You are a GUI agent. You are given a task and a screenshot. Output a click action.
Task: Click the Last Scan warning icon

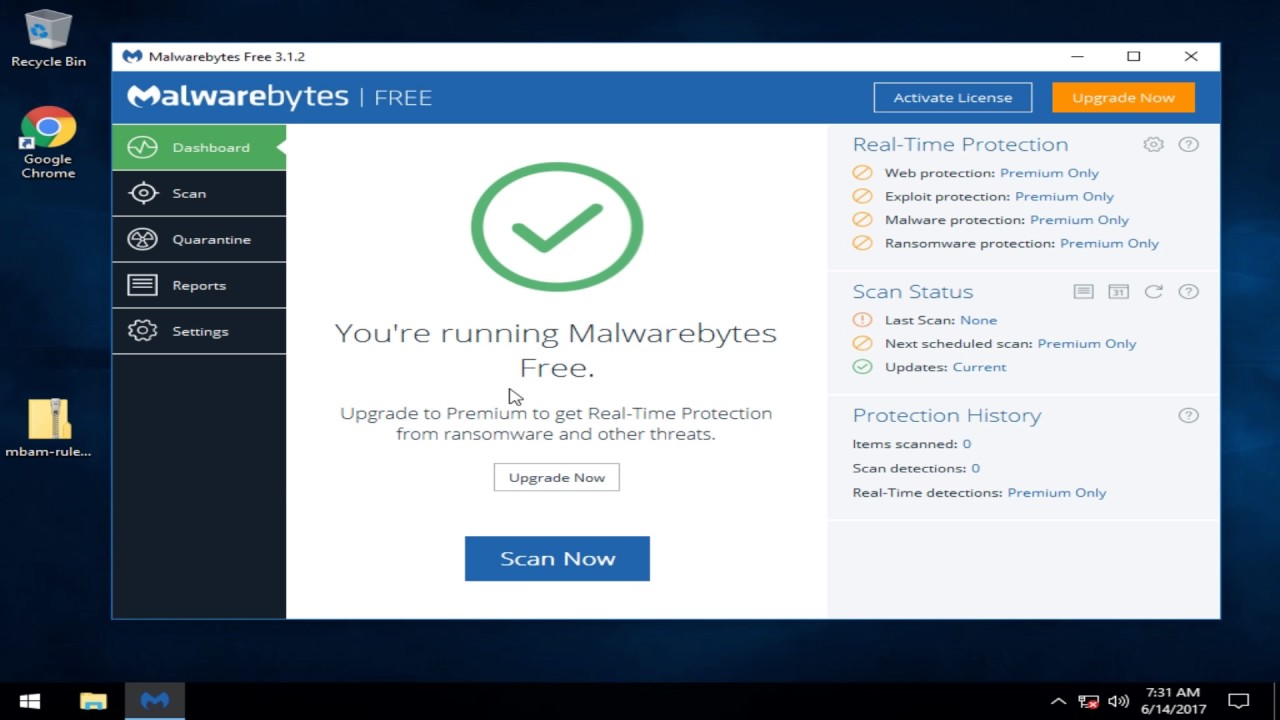click(x=862, y=320)
